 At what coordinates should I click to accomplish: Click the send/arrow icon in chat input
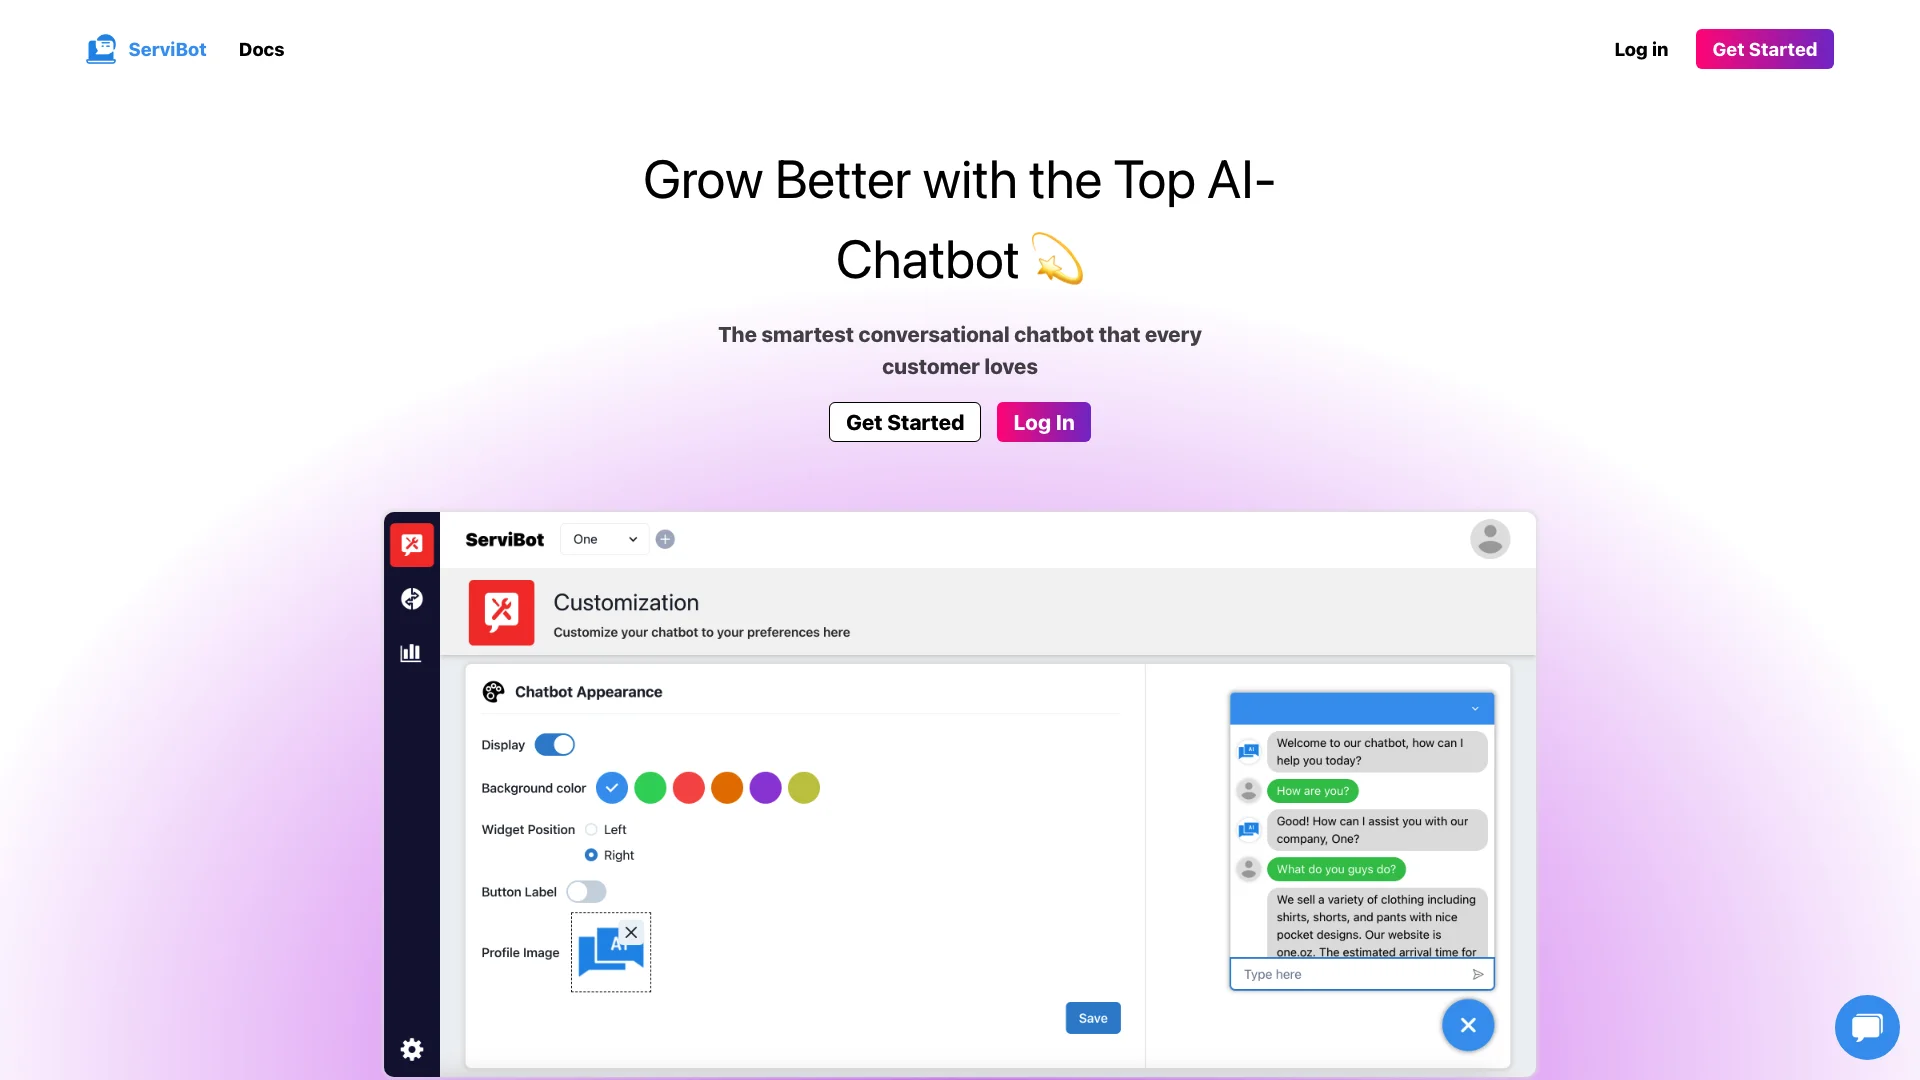(1478, 973)
